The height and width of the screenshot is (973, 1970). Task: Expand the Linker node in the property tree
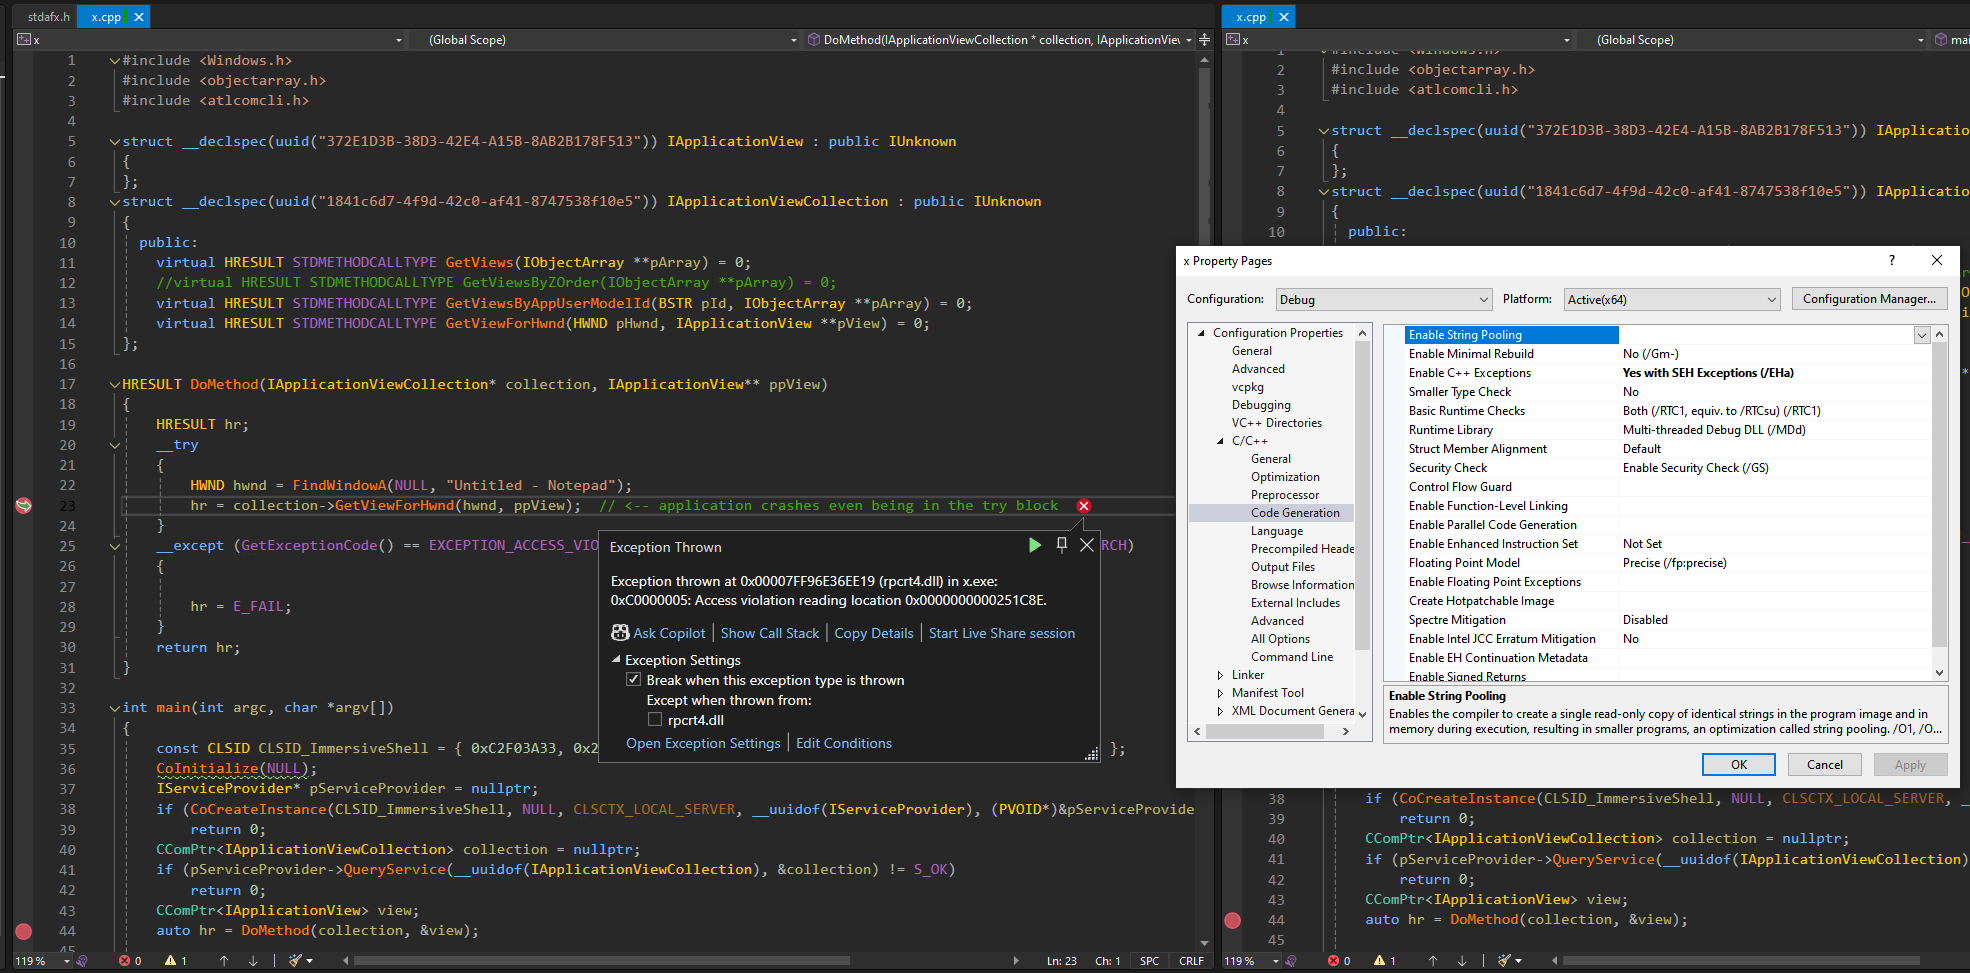pos(1220,675)
